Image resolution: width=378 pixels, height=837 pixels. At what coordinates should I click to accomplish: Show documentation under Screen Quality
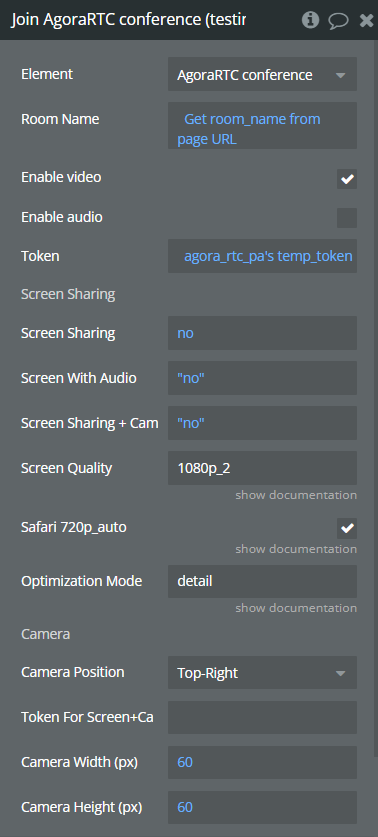point(296,495)
